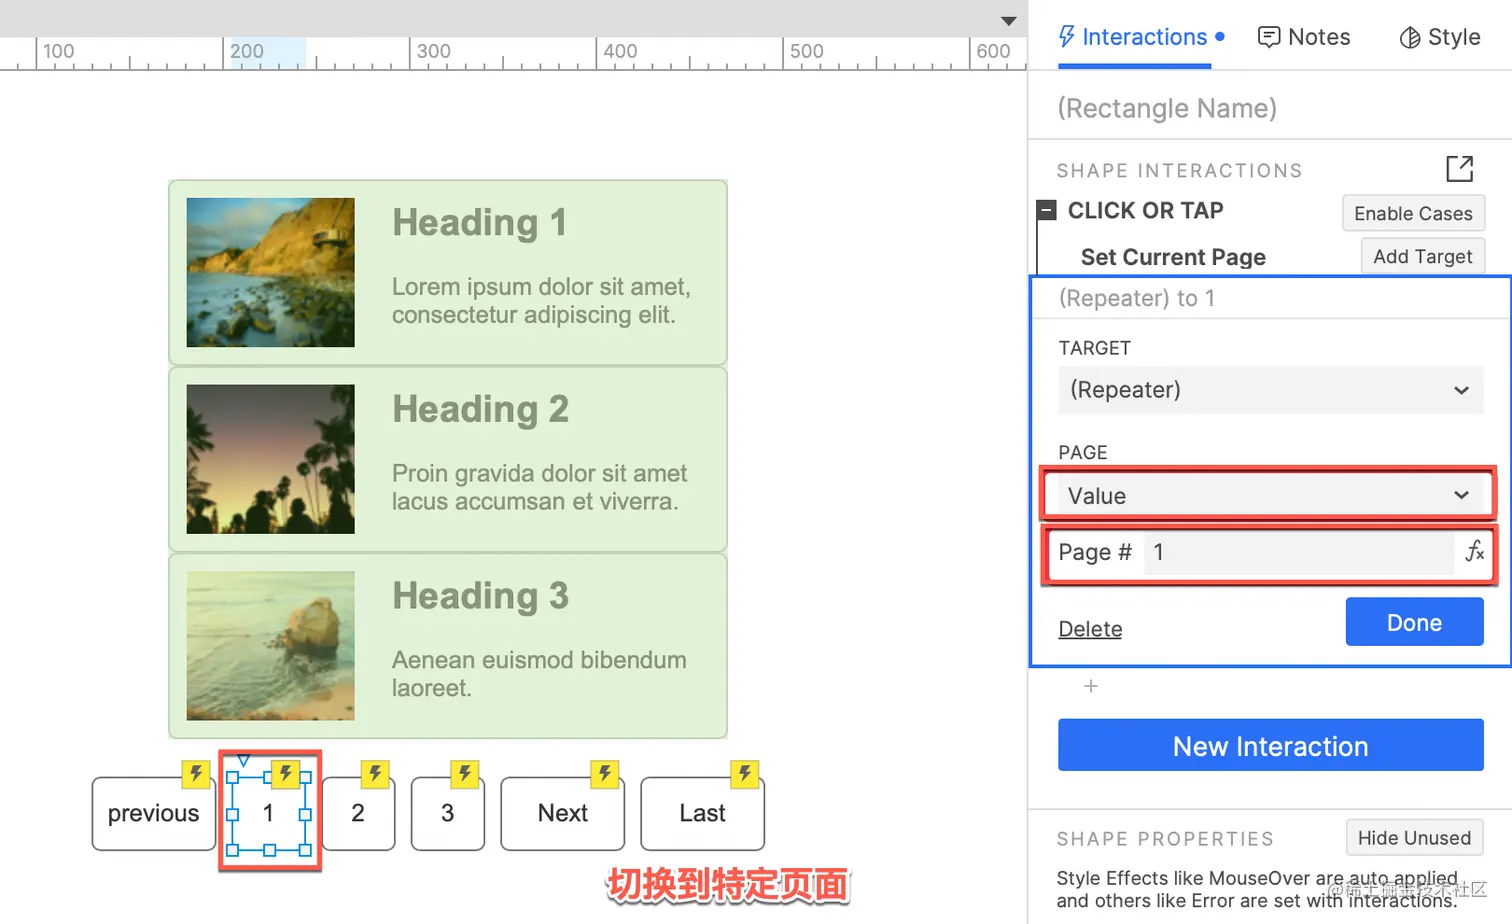1512x924 pixels.
Task: Switch to the Style tab
Action: pyautogui.click(x=1440, y=38)
